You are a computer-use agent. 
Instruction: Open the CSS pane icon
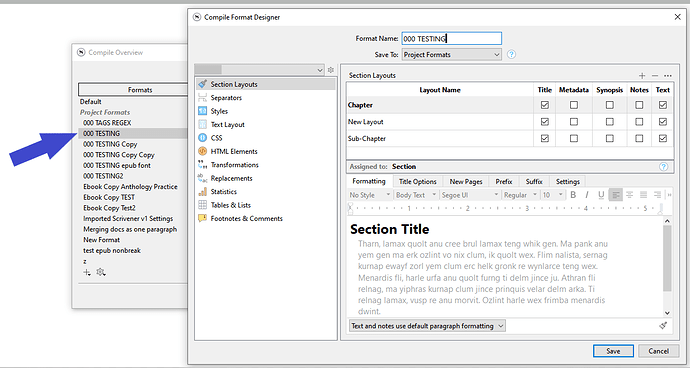(202, 138)
